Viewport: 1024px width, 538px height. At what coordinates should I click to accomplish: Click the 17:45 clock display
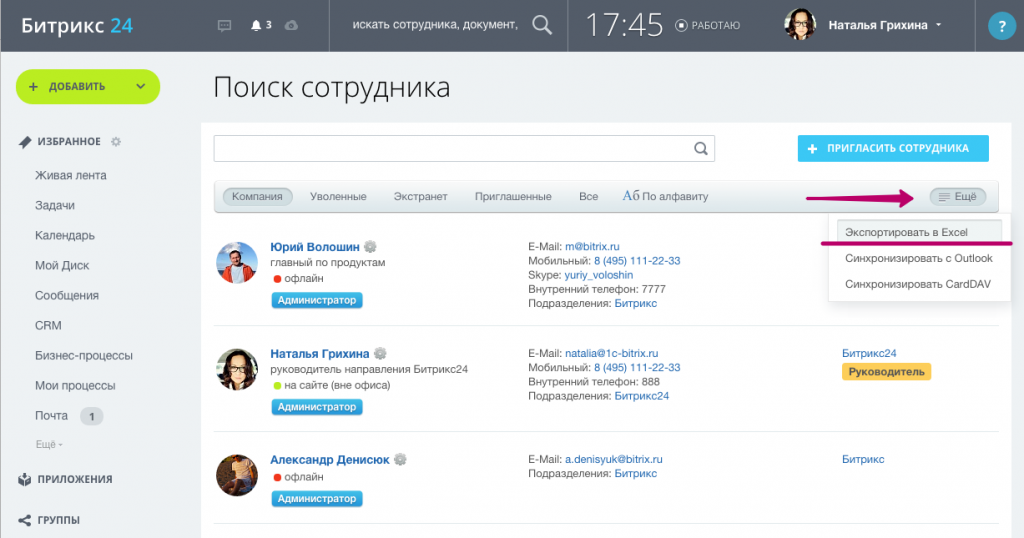point(624,25)
